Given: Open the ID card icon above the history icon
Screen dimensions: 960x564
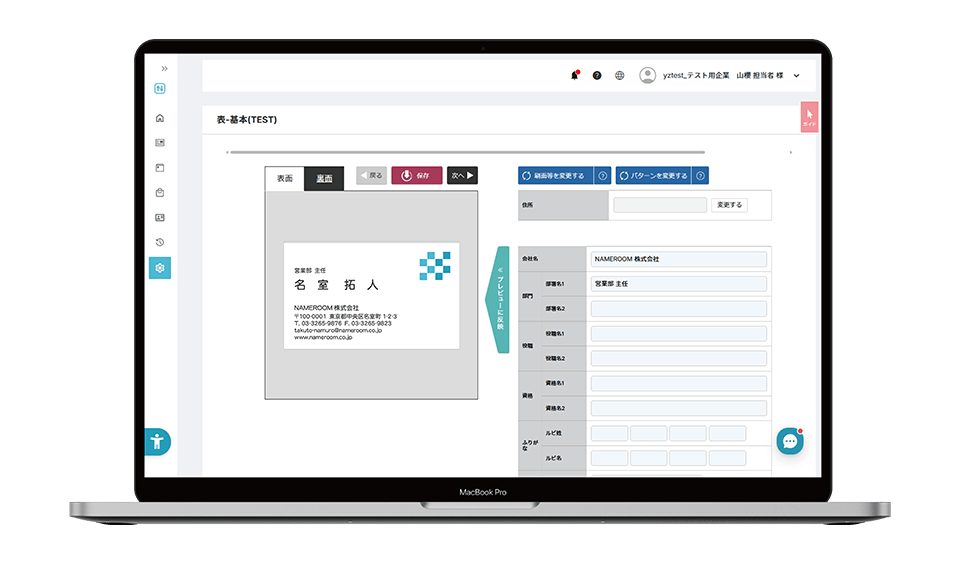Looking at the screenshot, I should tap(160, 217).
